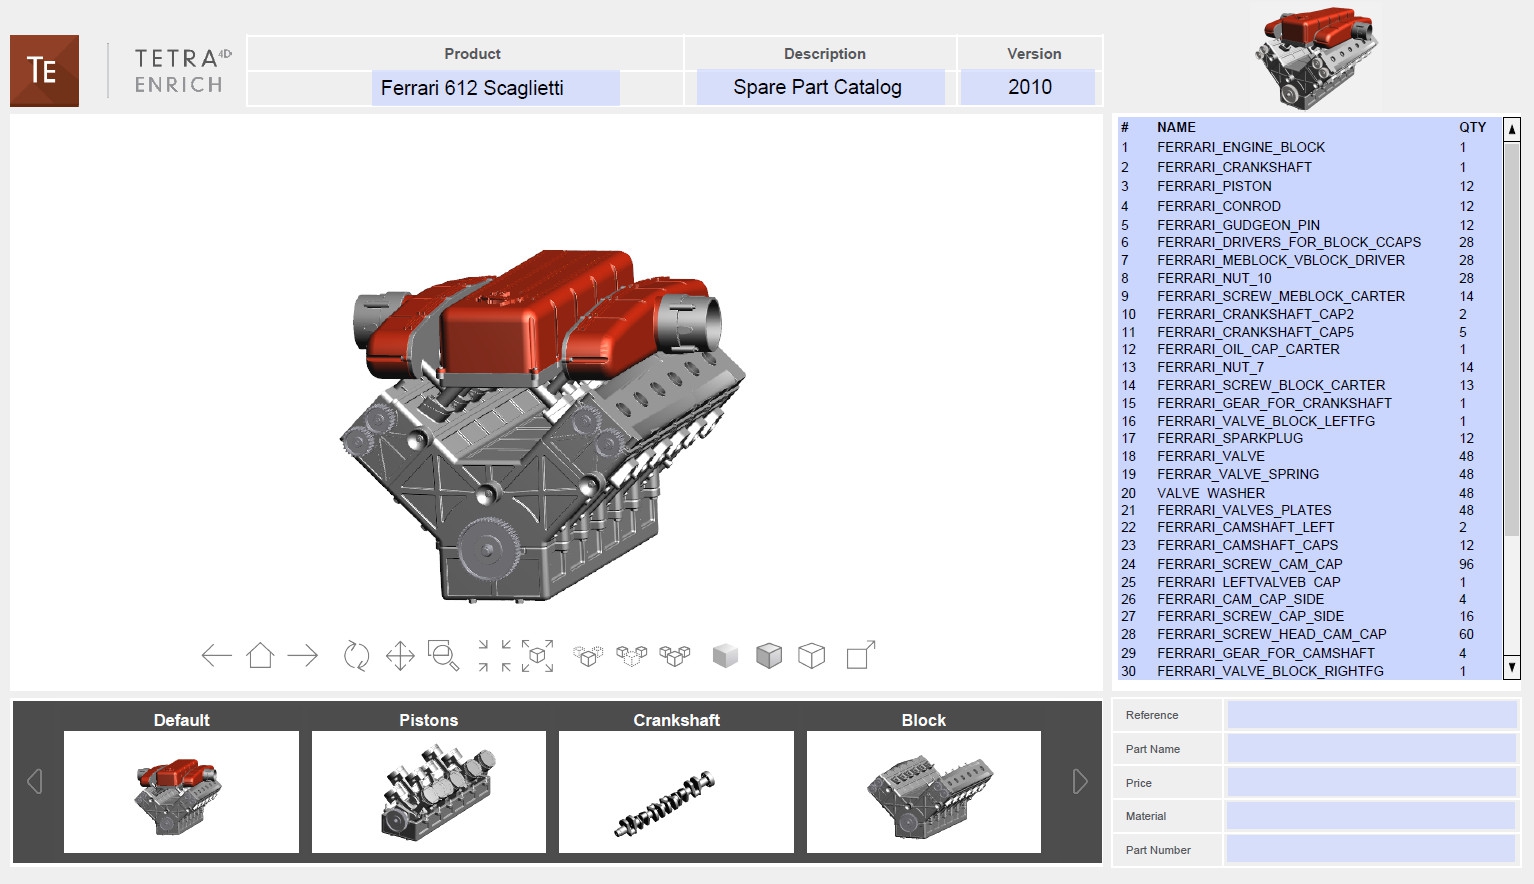Click the Part Name field

tap(1371, 749)
